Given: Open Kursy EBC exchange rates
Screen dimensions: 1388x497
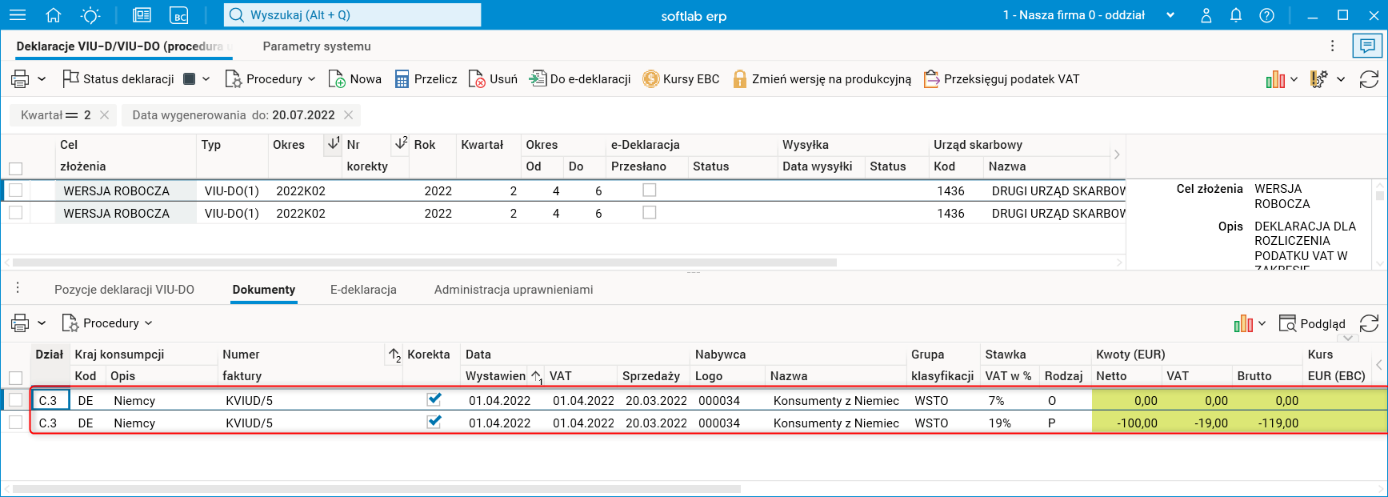Looking at the screenshot, I should pyautogui.click(x=681, y=79).
